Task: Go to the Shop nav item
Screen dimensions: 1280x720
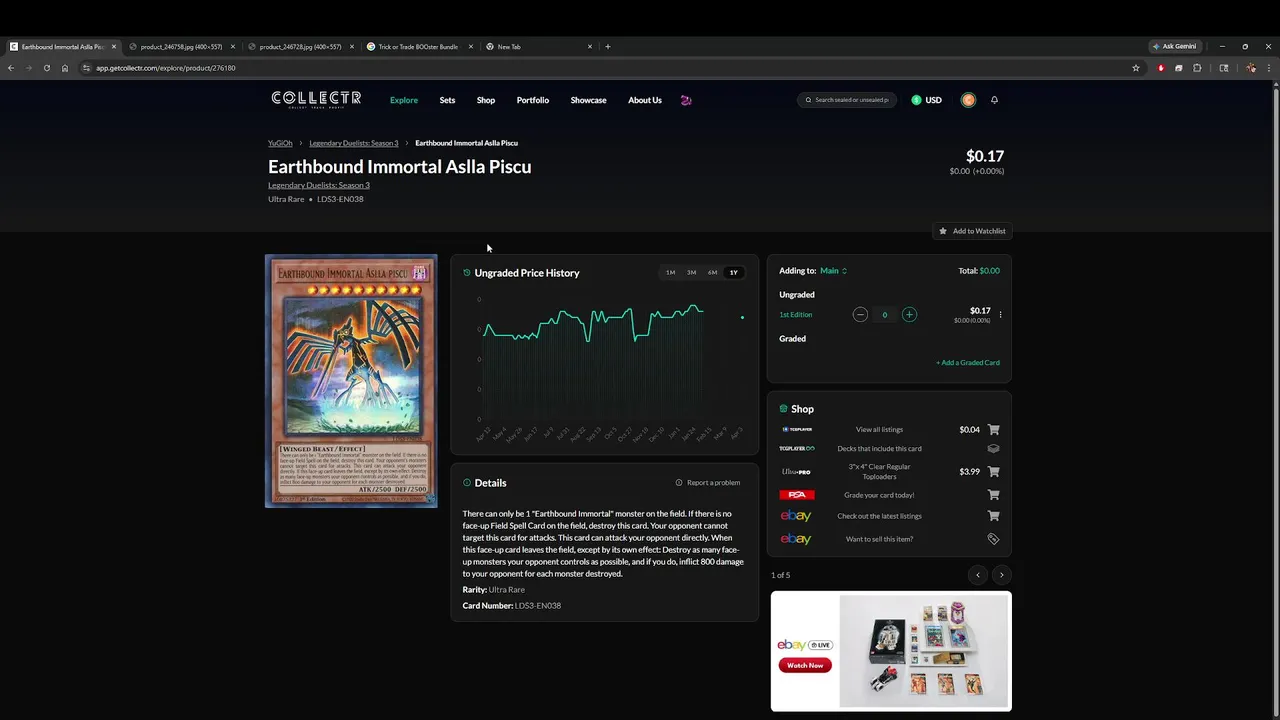Action: coord(486,100)
